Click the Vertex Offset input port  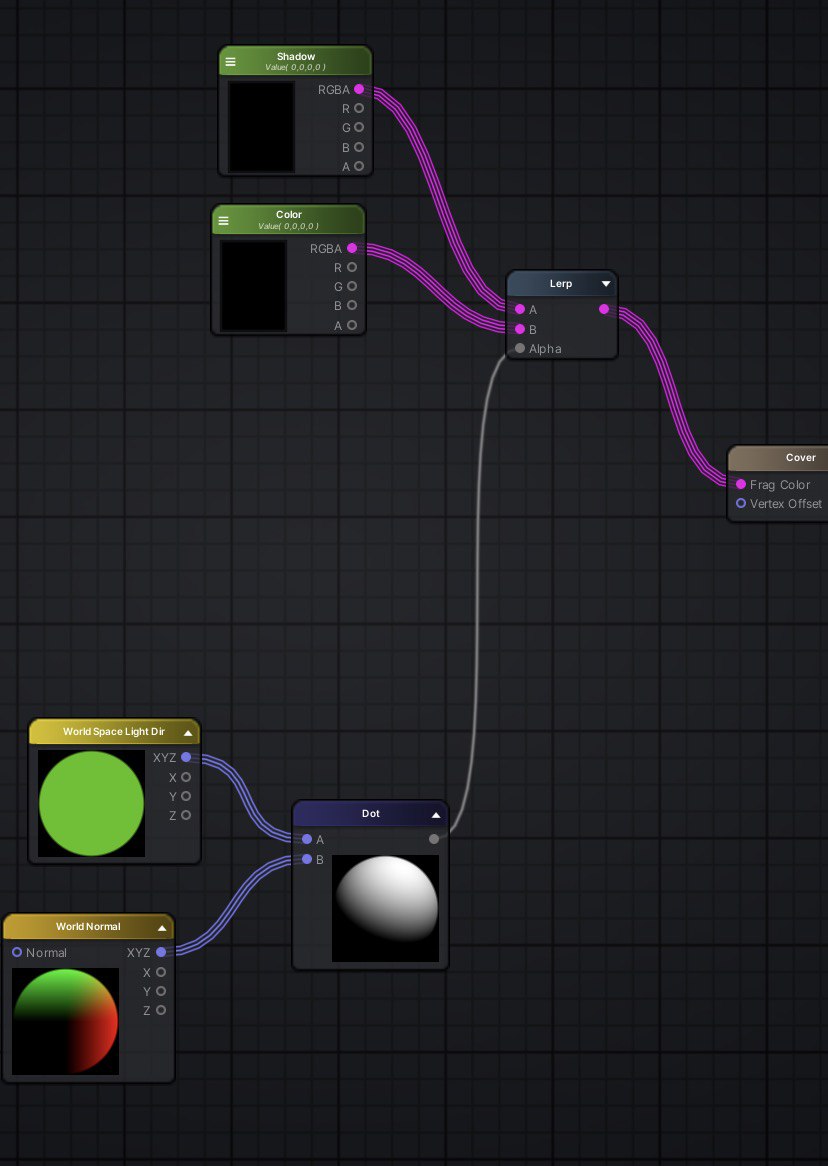click(x=741, y=503)
